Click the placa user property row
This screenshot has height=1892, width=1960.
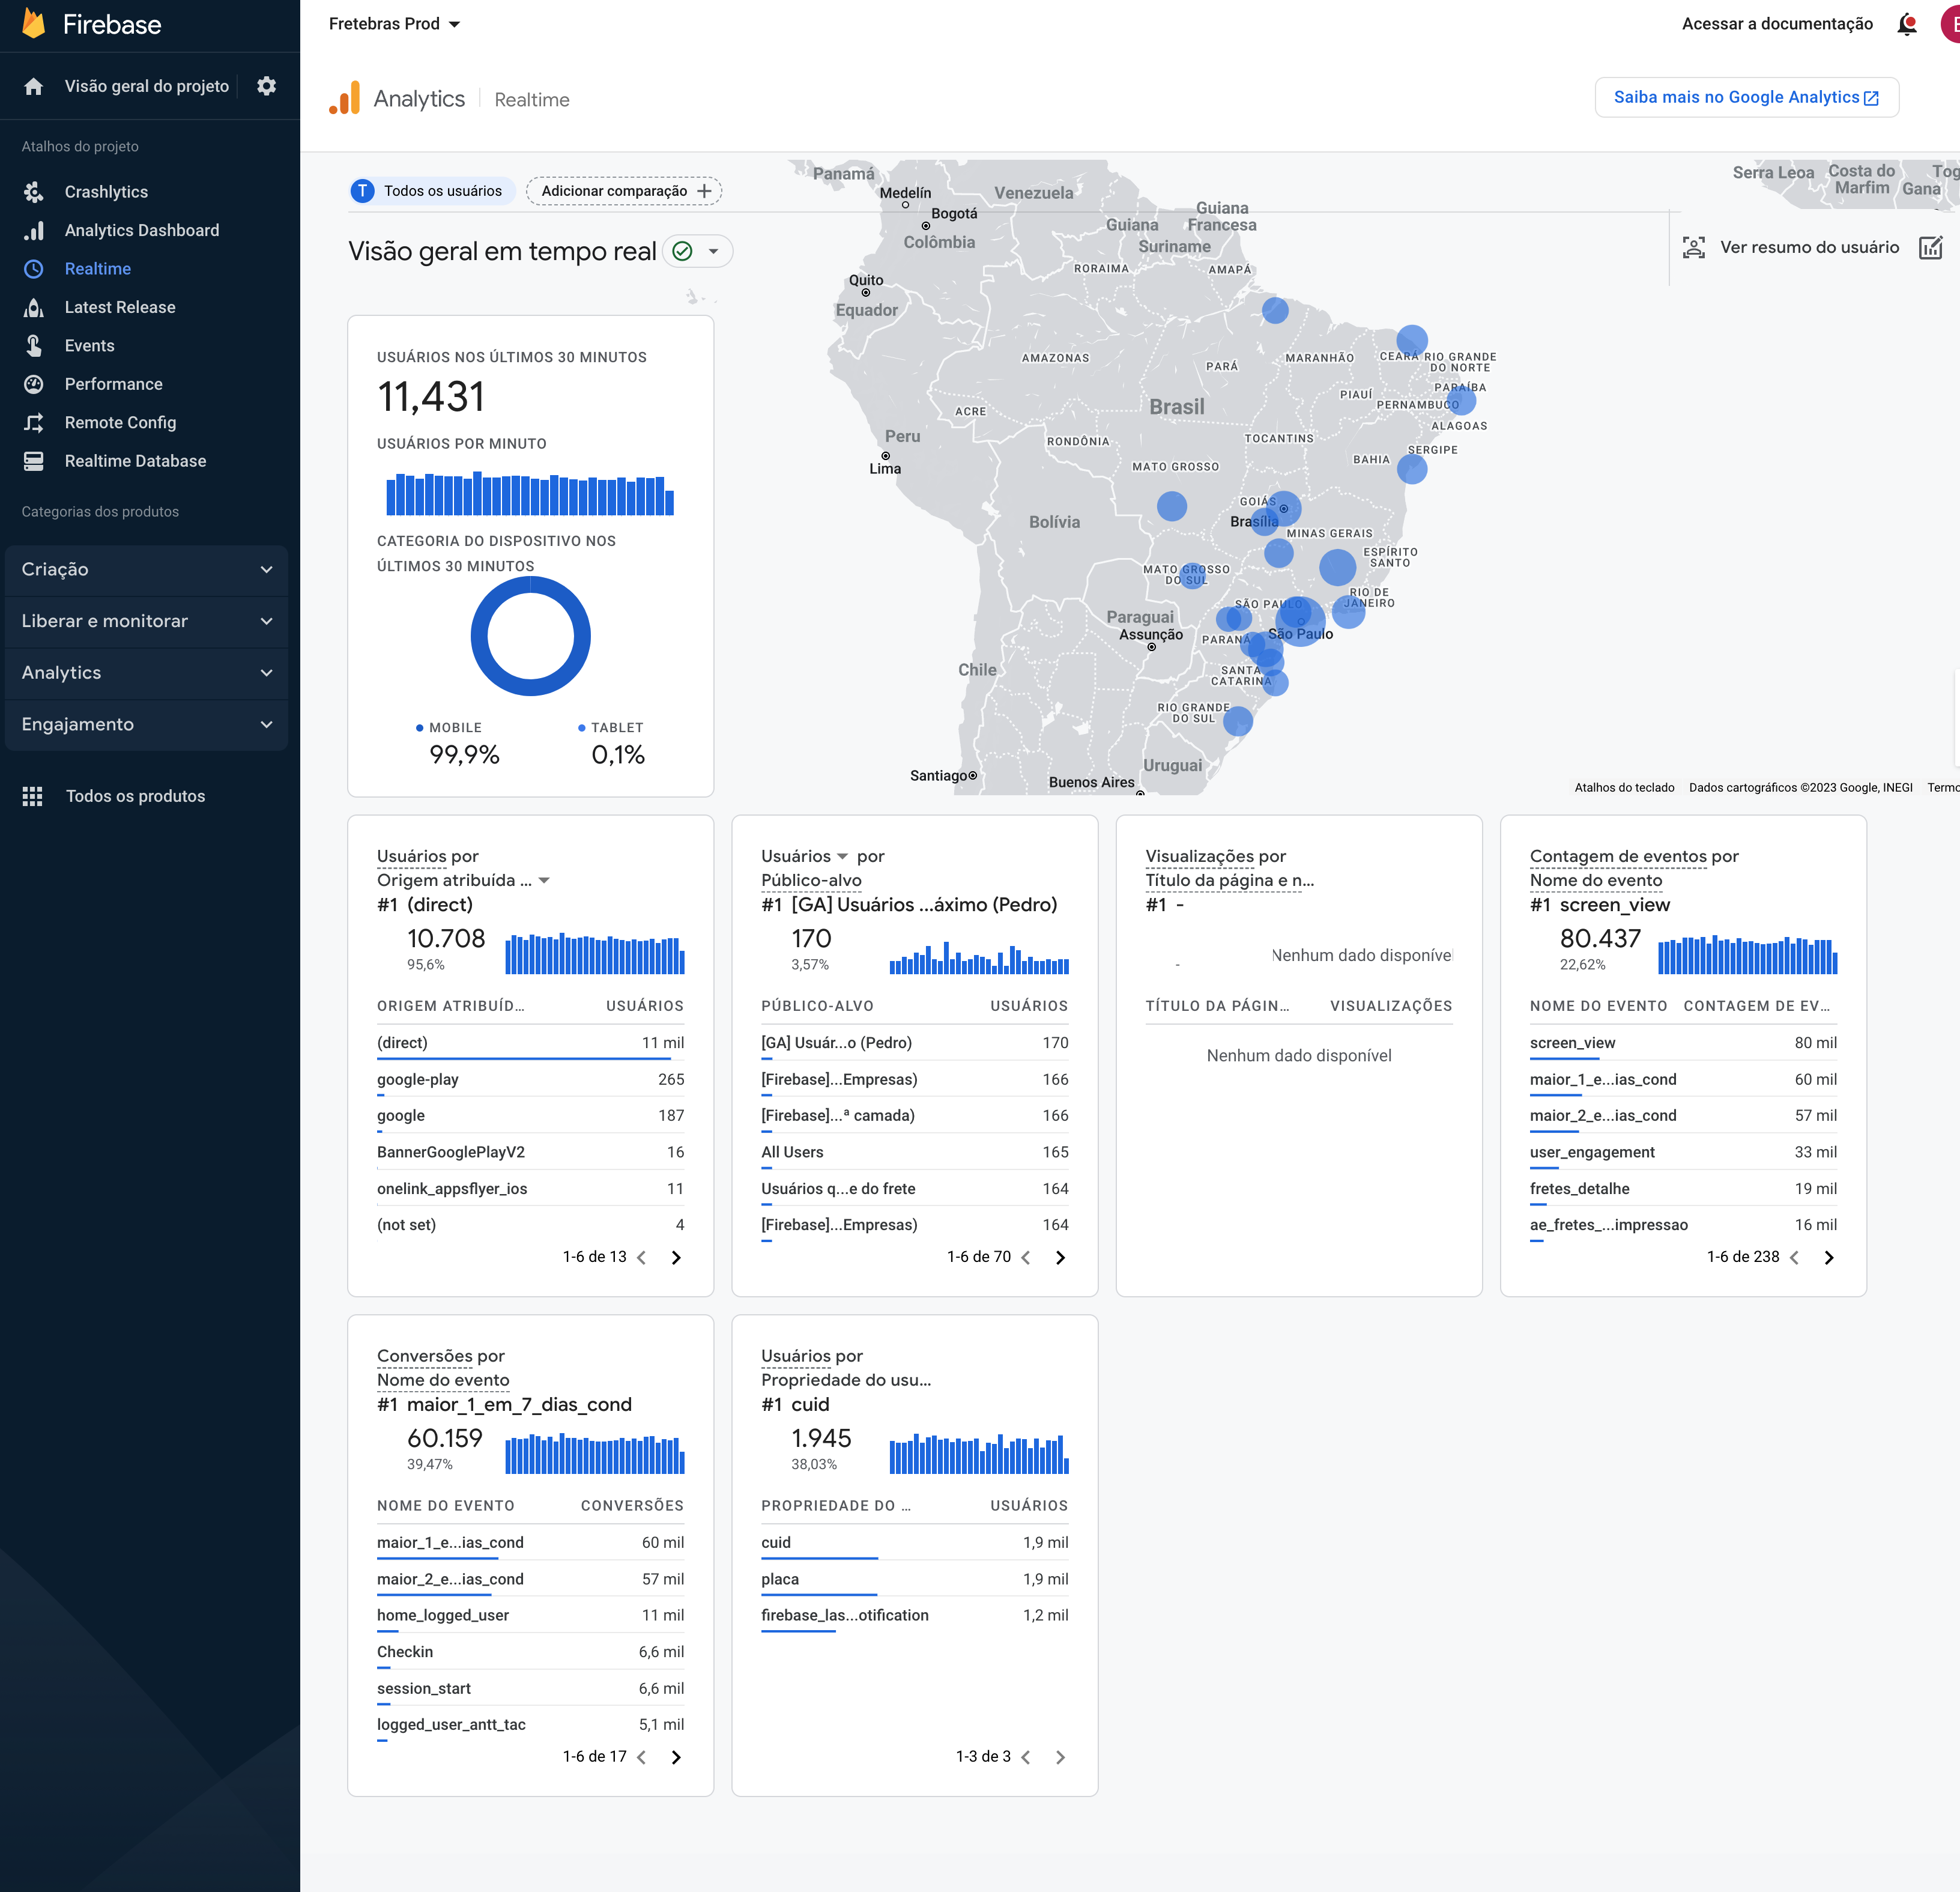pyautogui.click(x=914, y=1579)
